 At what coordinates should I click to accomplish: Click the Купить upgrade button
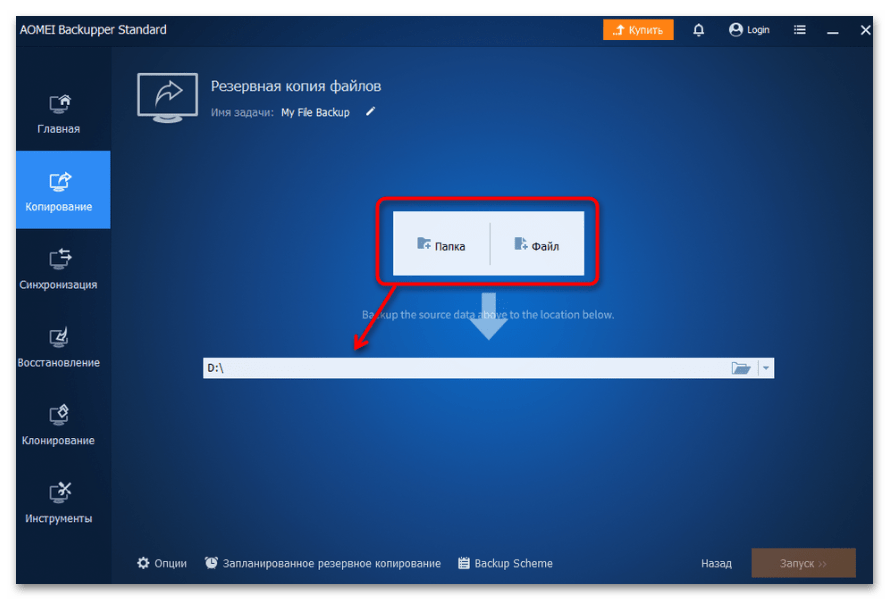click(x=638, y=29)
